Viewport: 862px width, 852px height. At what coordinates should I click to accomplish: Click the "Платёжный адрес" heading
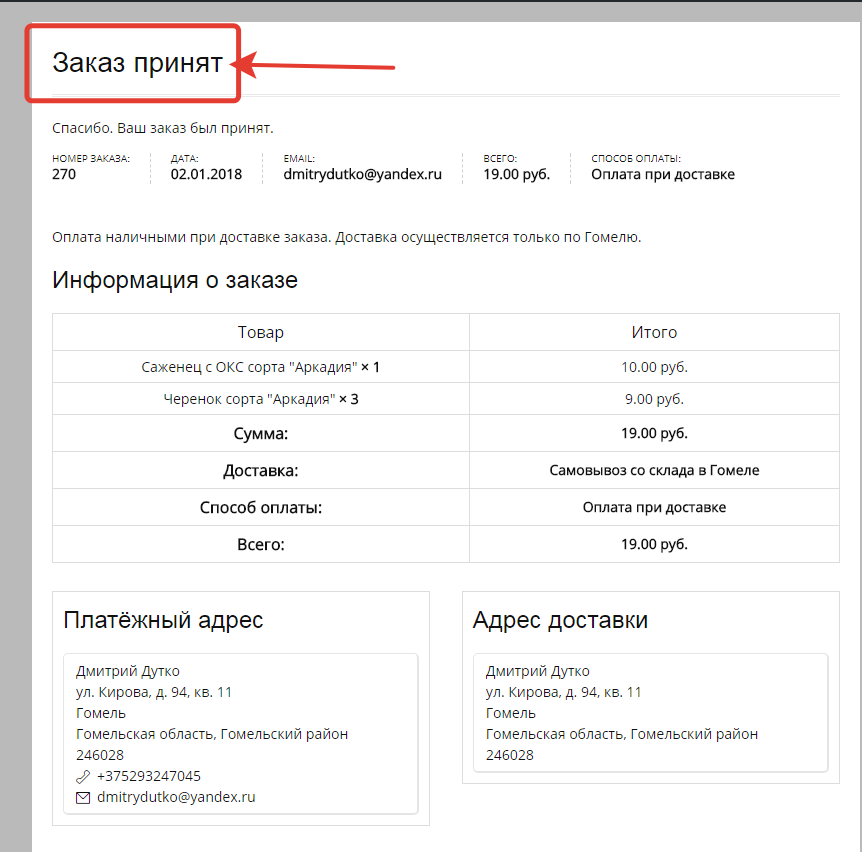(x=163, y=620)
